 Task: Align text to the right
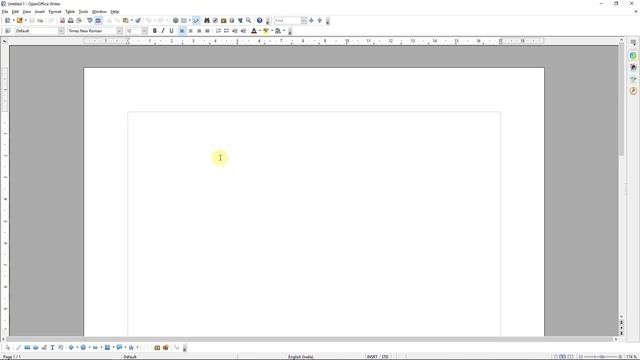click(199, 31)
